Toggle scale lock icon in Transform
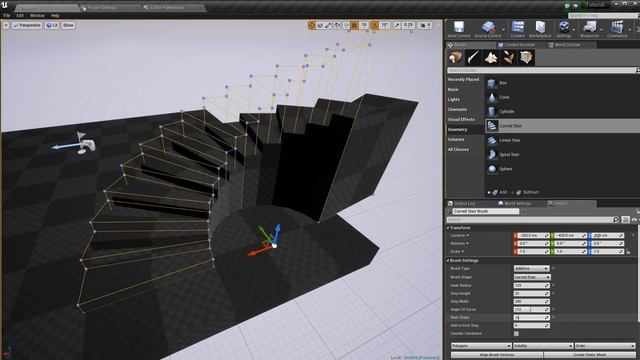This screenshot has height=360, width=640. [628, 252]
